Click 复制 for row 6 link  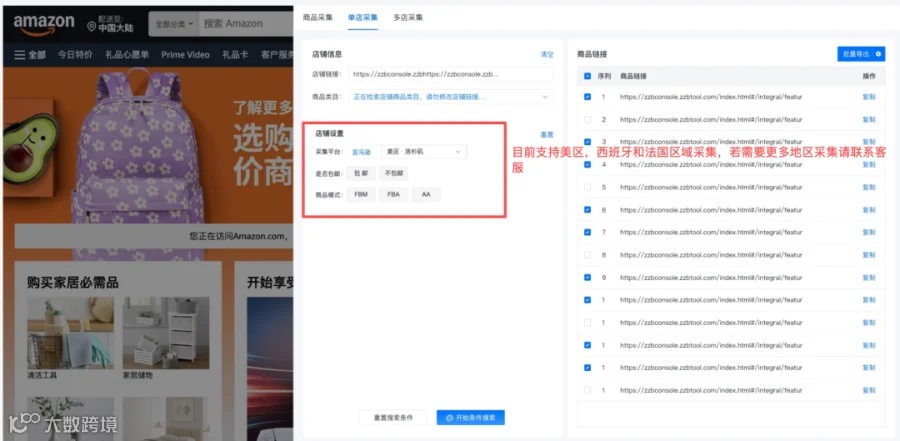pyautogui.click(x=869, y=210)
